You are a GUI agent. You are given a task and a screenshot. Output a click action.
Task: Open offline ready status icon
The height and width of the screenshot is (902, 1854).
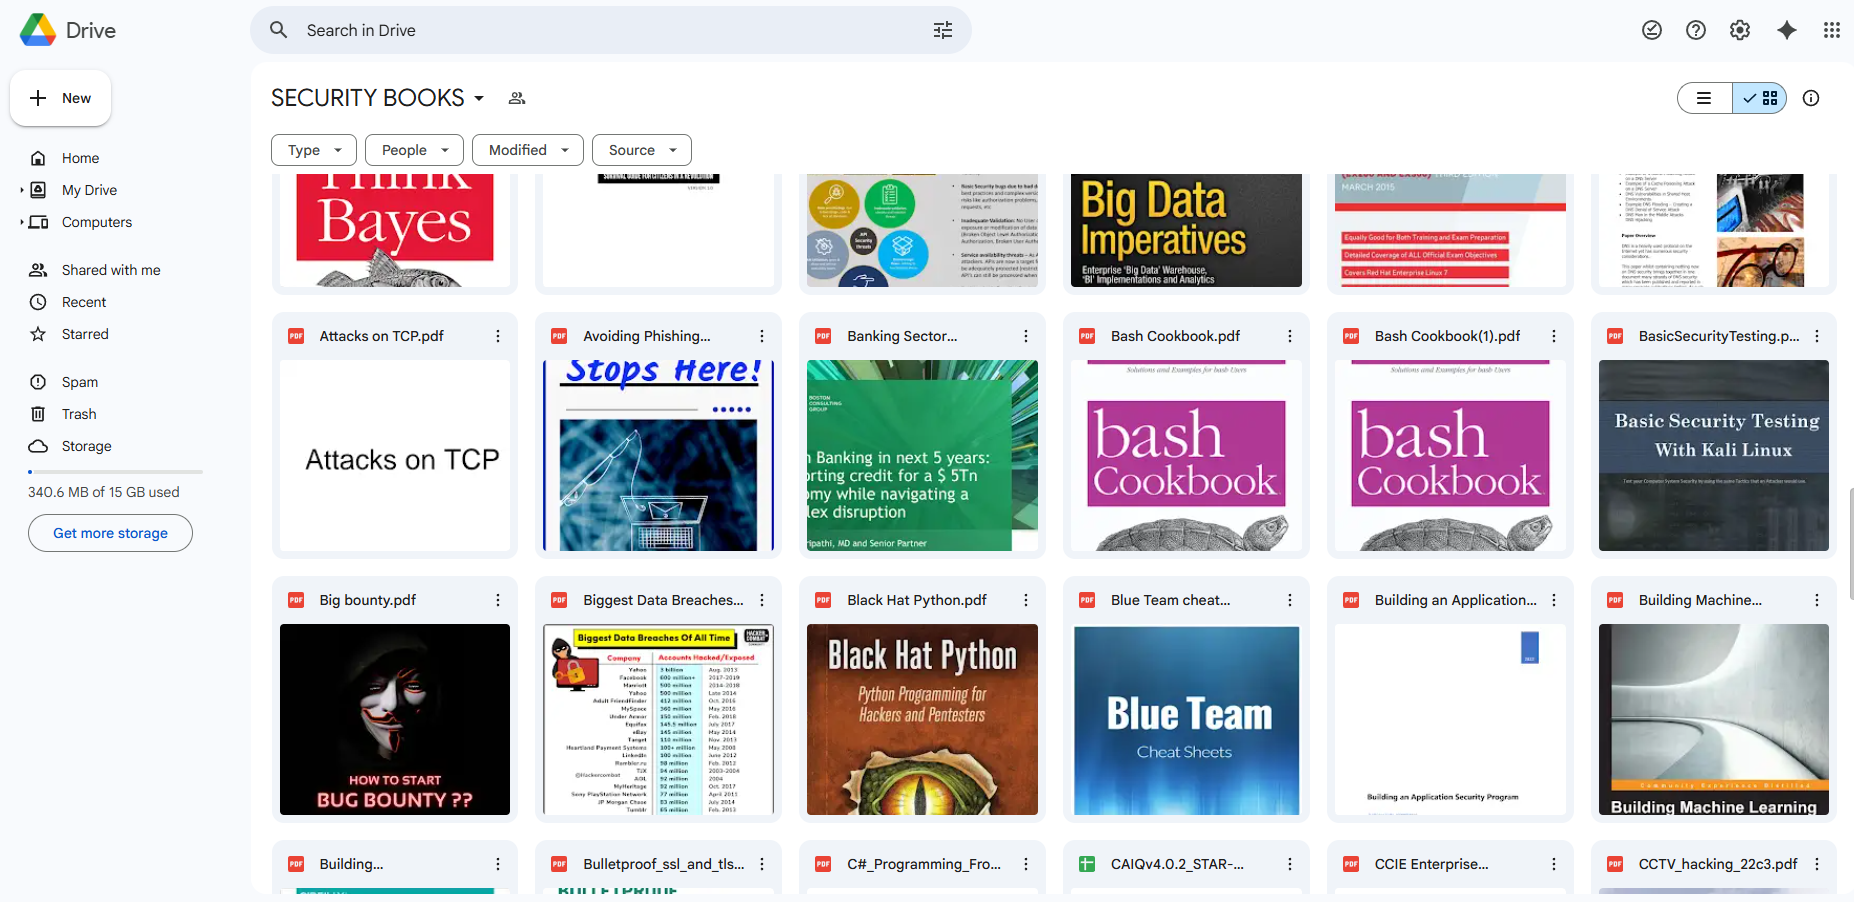tap(1652, 30)
